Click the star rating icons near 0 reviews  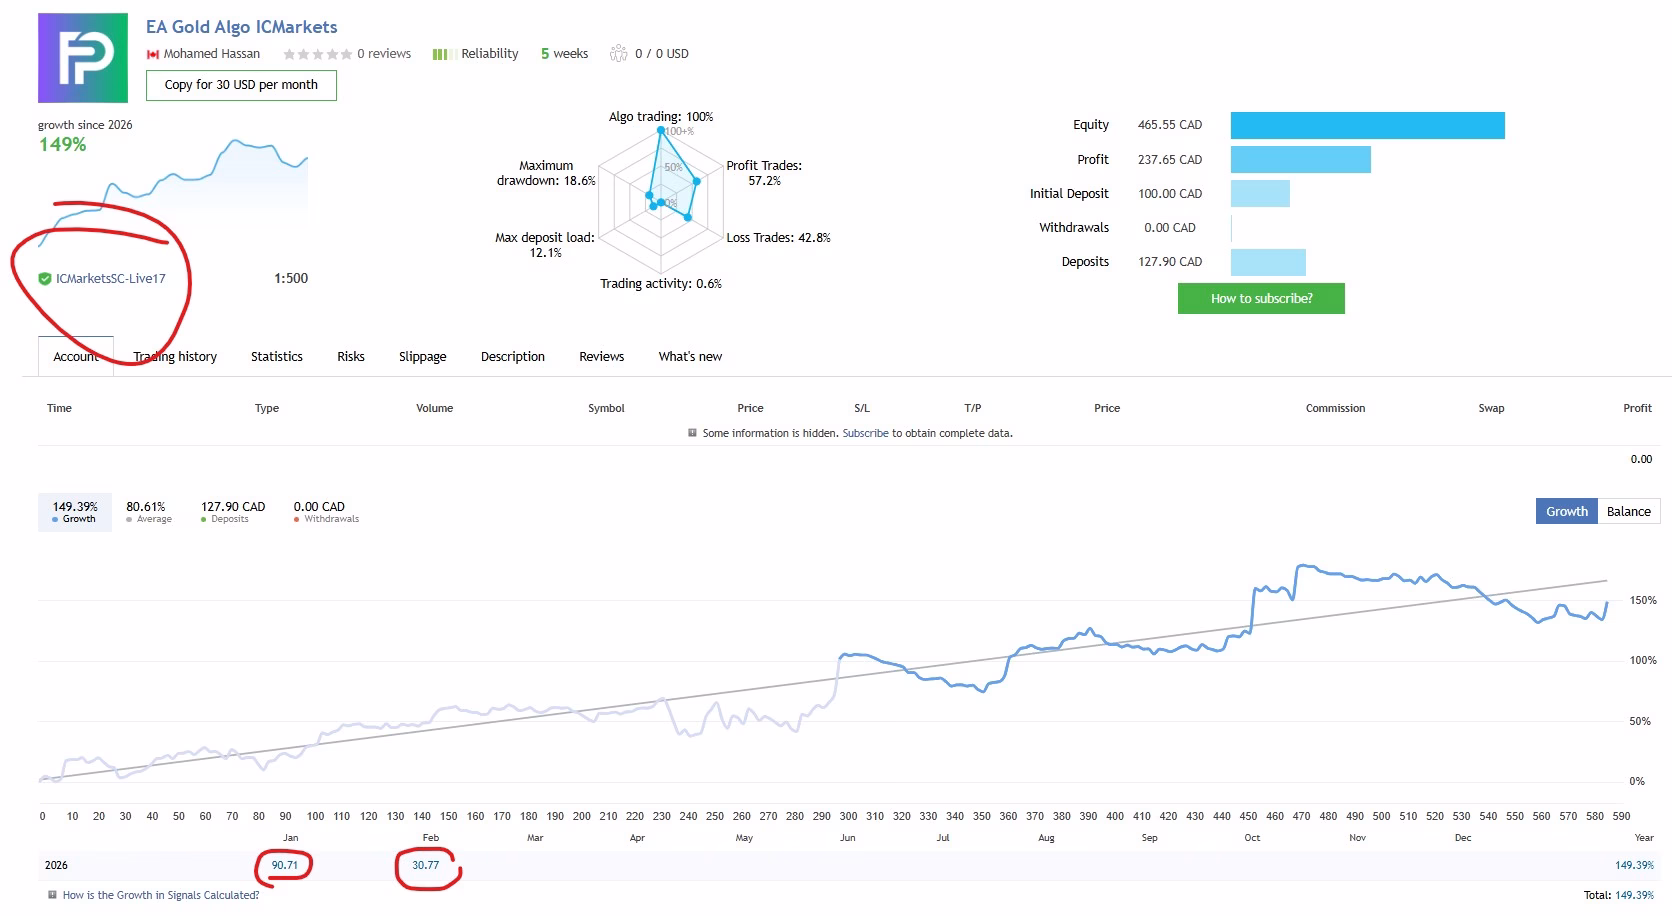tap(318, 54)
